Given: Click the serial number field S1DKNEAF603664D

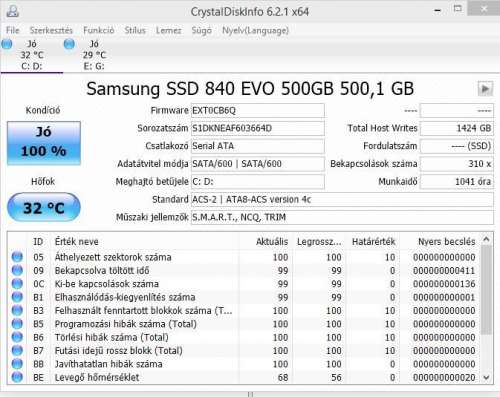Looking at the screenshot, I should click(x=258, y=128).
